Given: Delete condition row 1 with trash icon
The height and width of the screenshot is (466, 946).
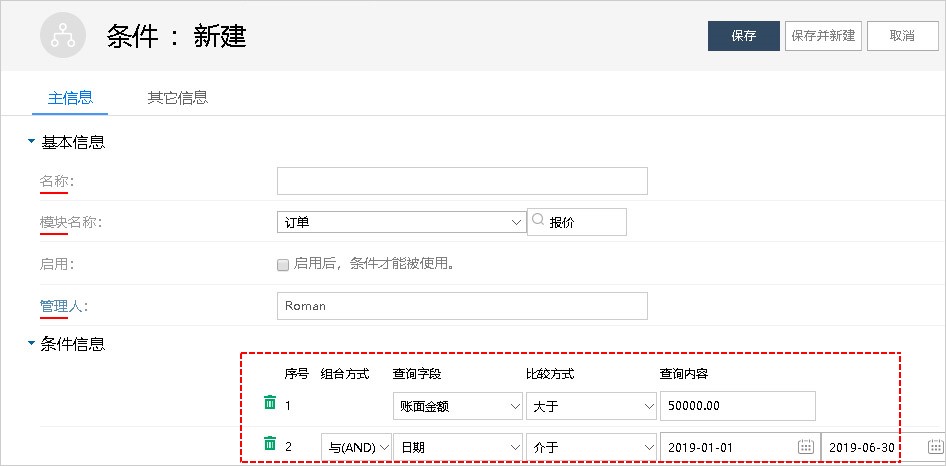Looking at the screenshot, I should click(x=269, y=403).
